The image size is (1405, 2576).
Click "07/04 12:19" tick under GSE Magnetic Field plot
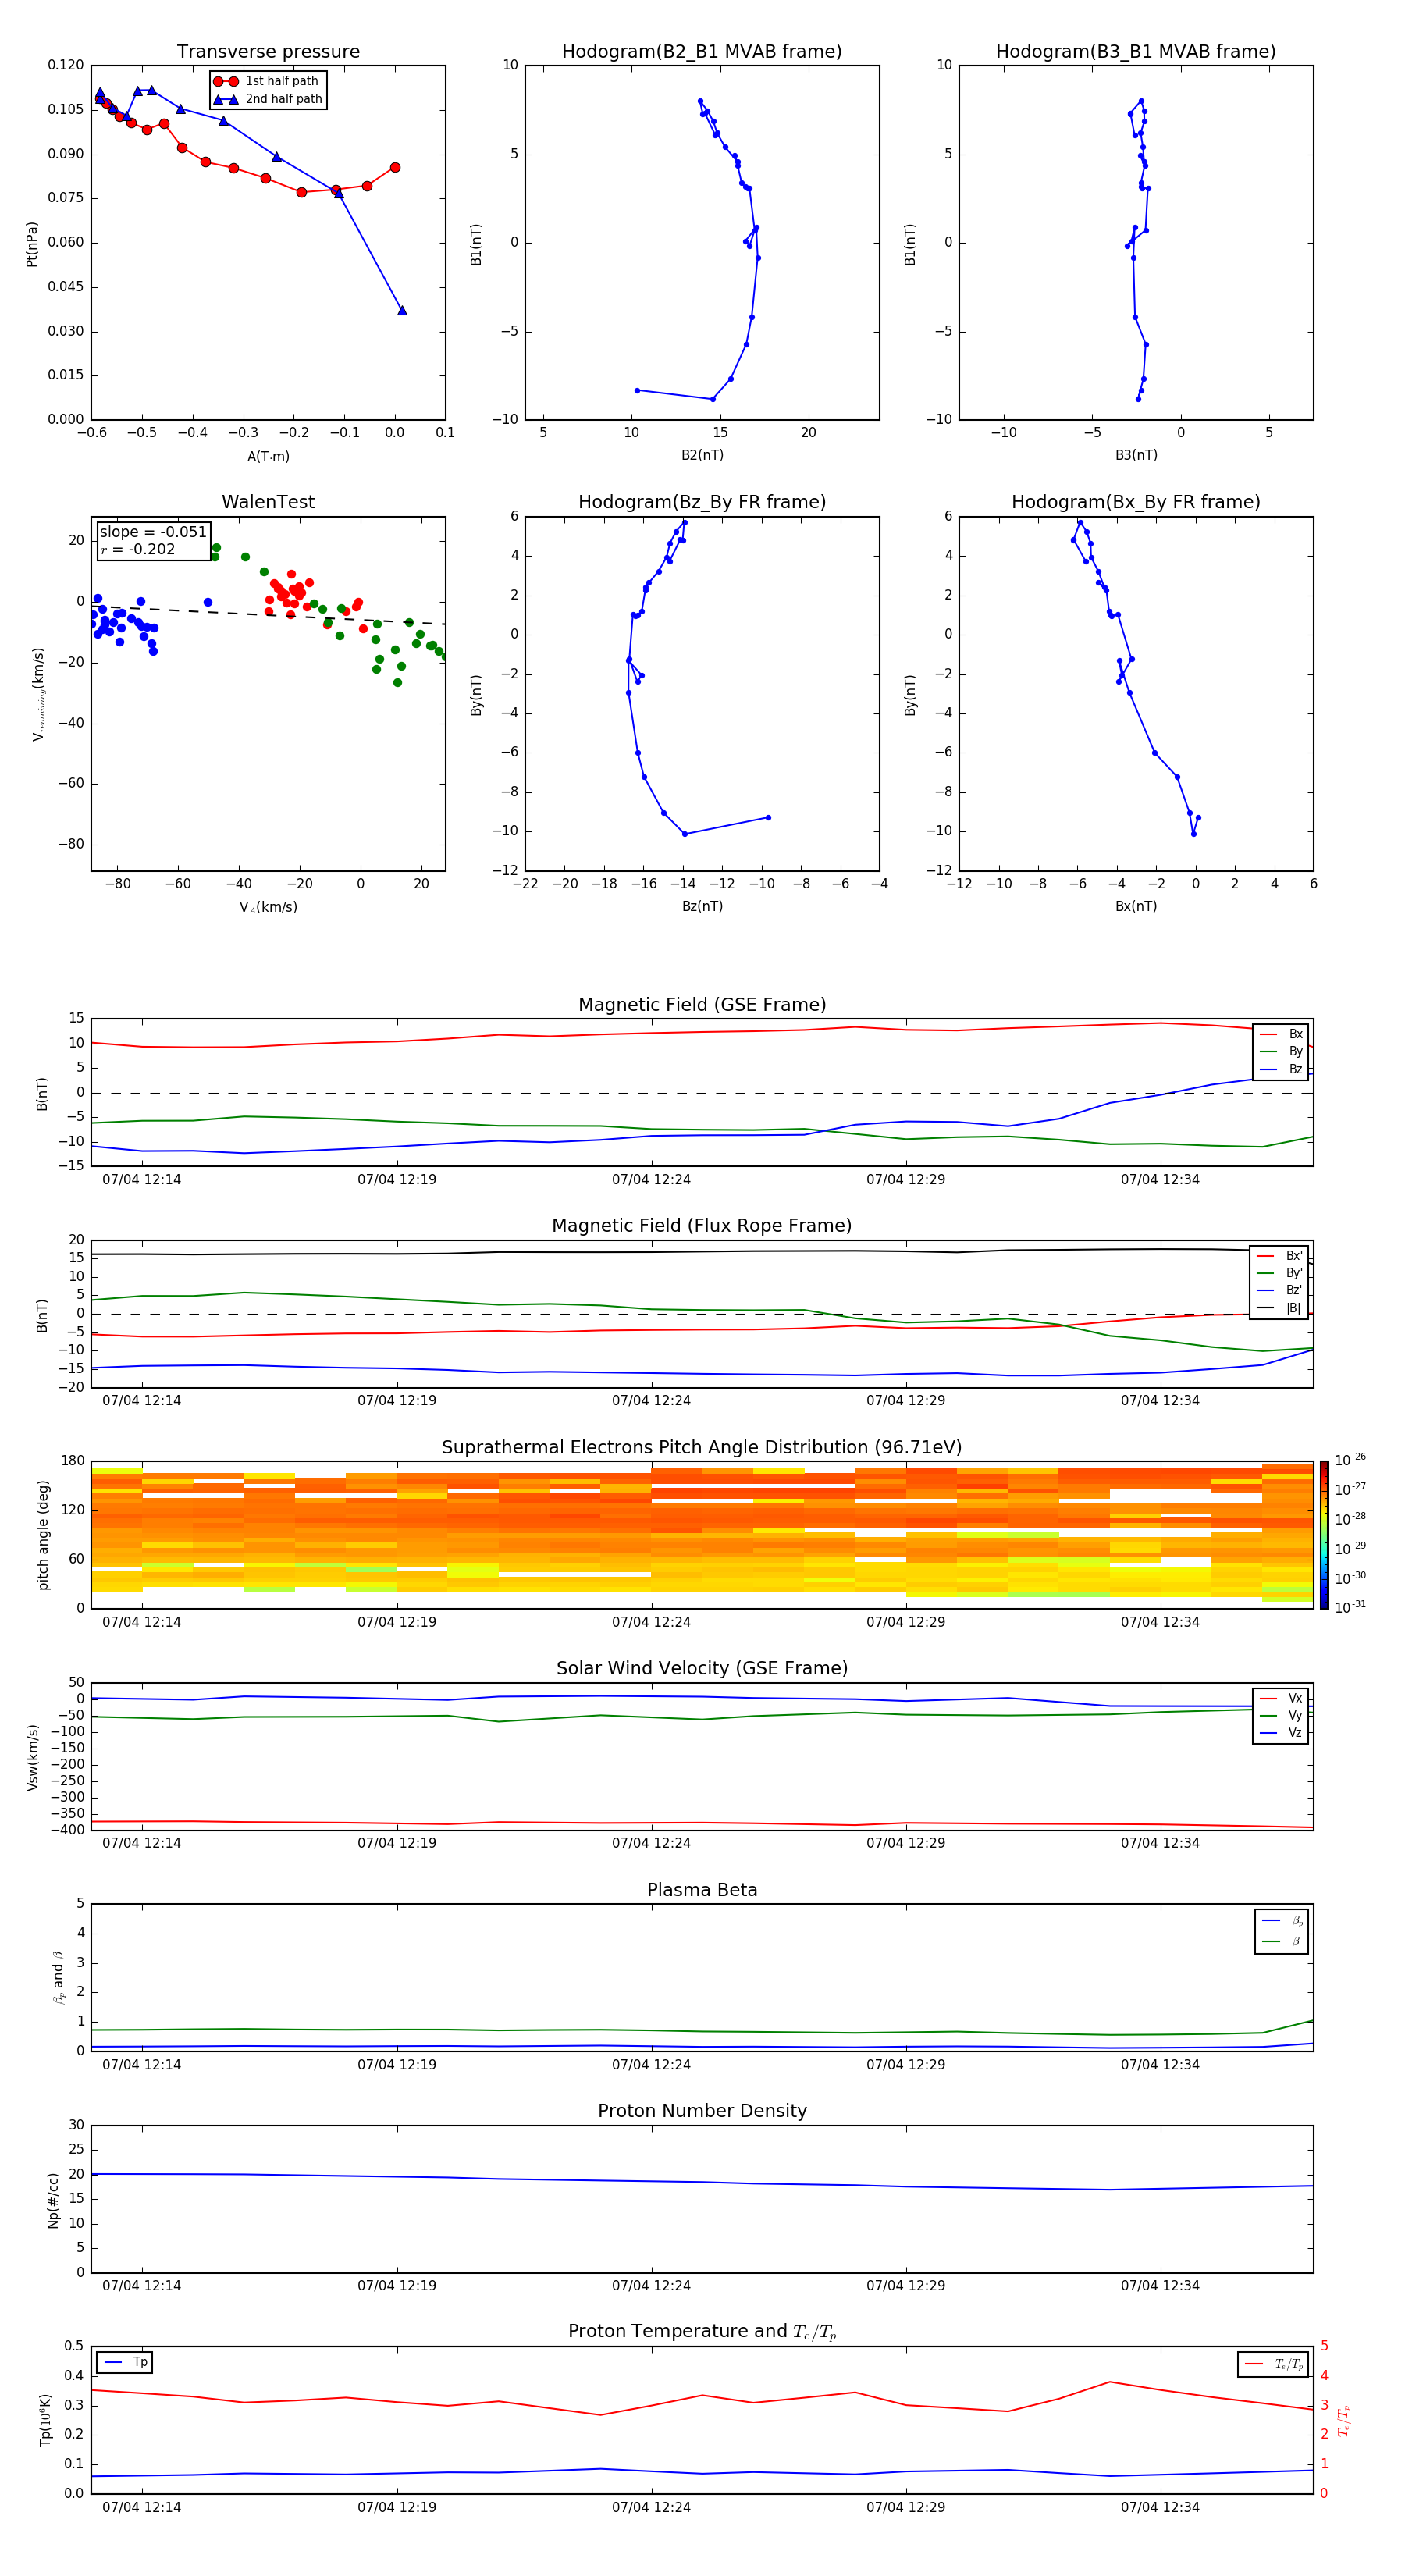tap(397, 1179)
